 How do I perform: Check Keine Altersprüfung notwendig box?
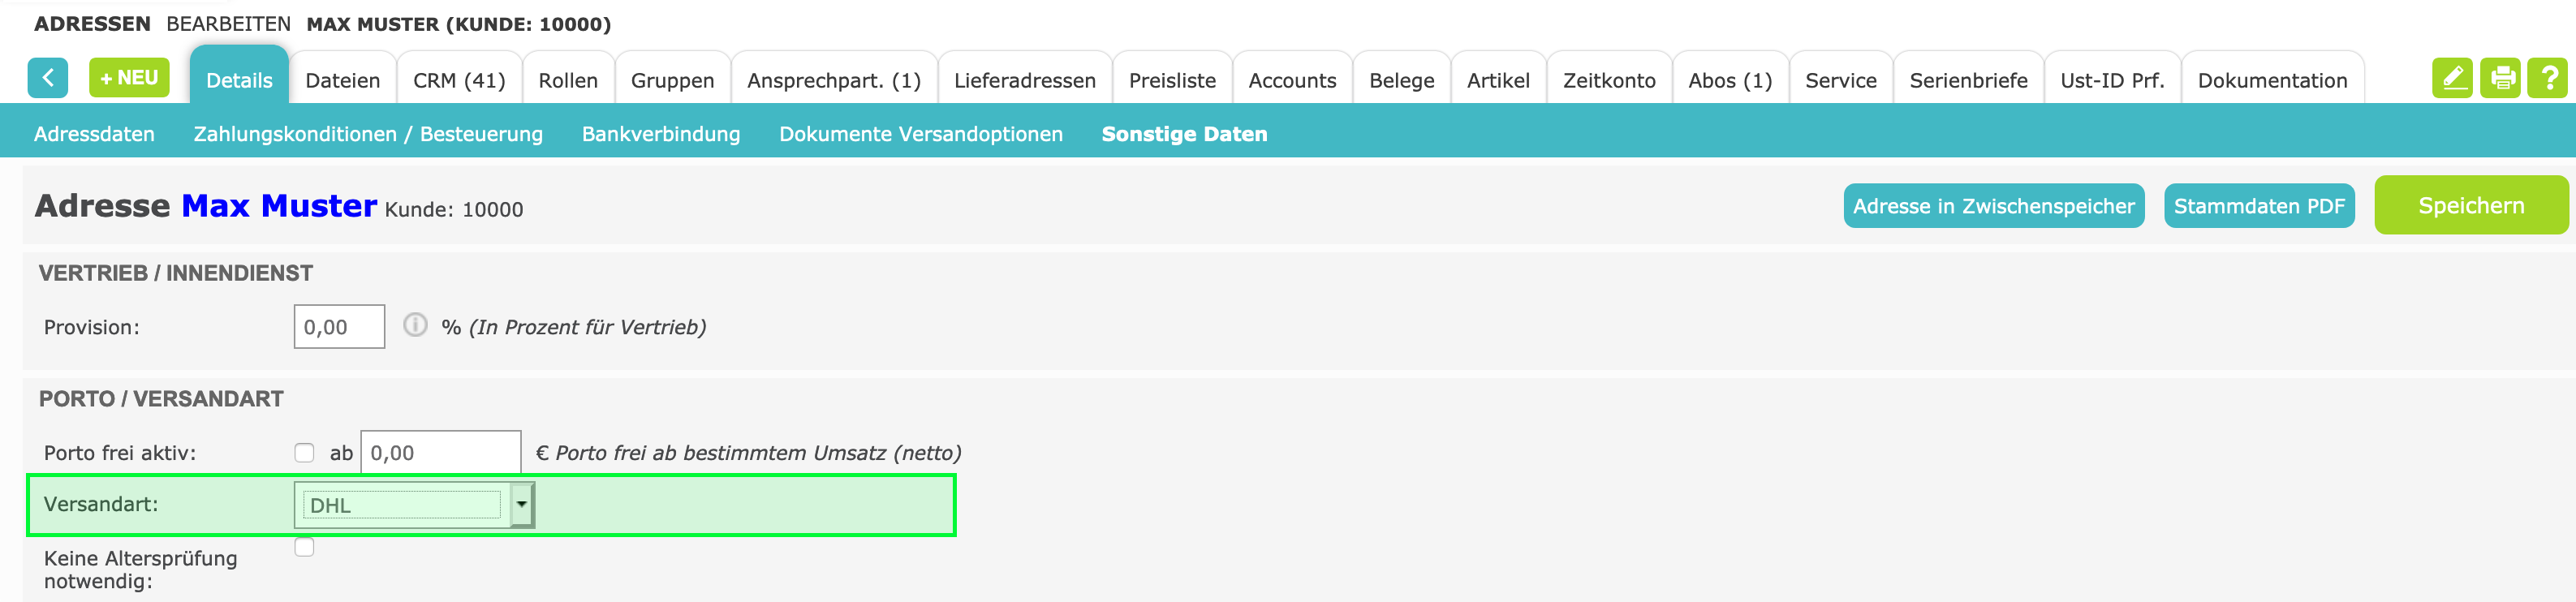point(305,547)
